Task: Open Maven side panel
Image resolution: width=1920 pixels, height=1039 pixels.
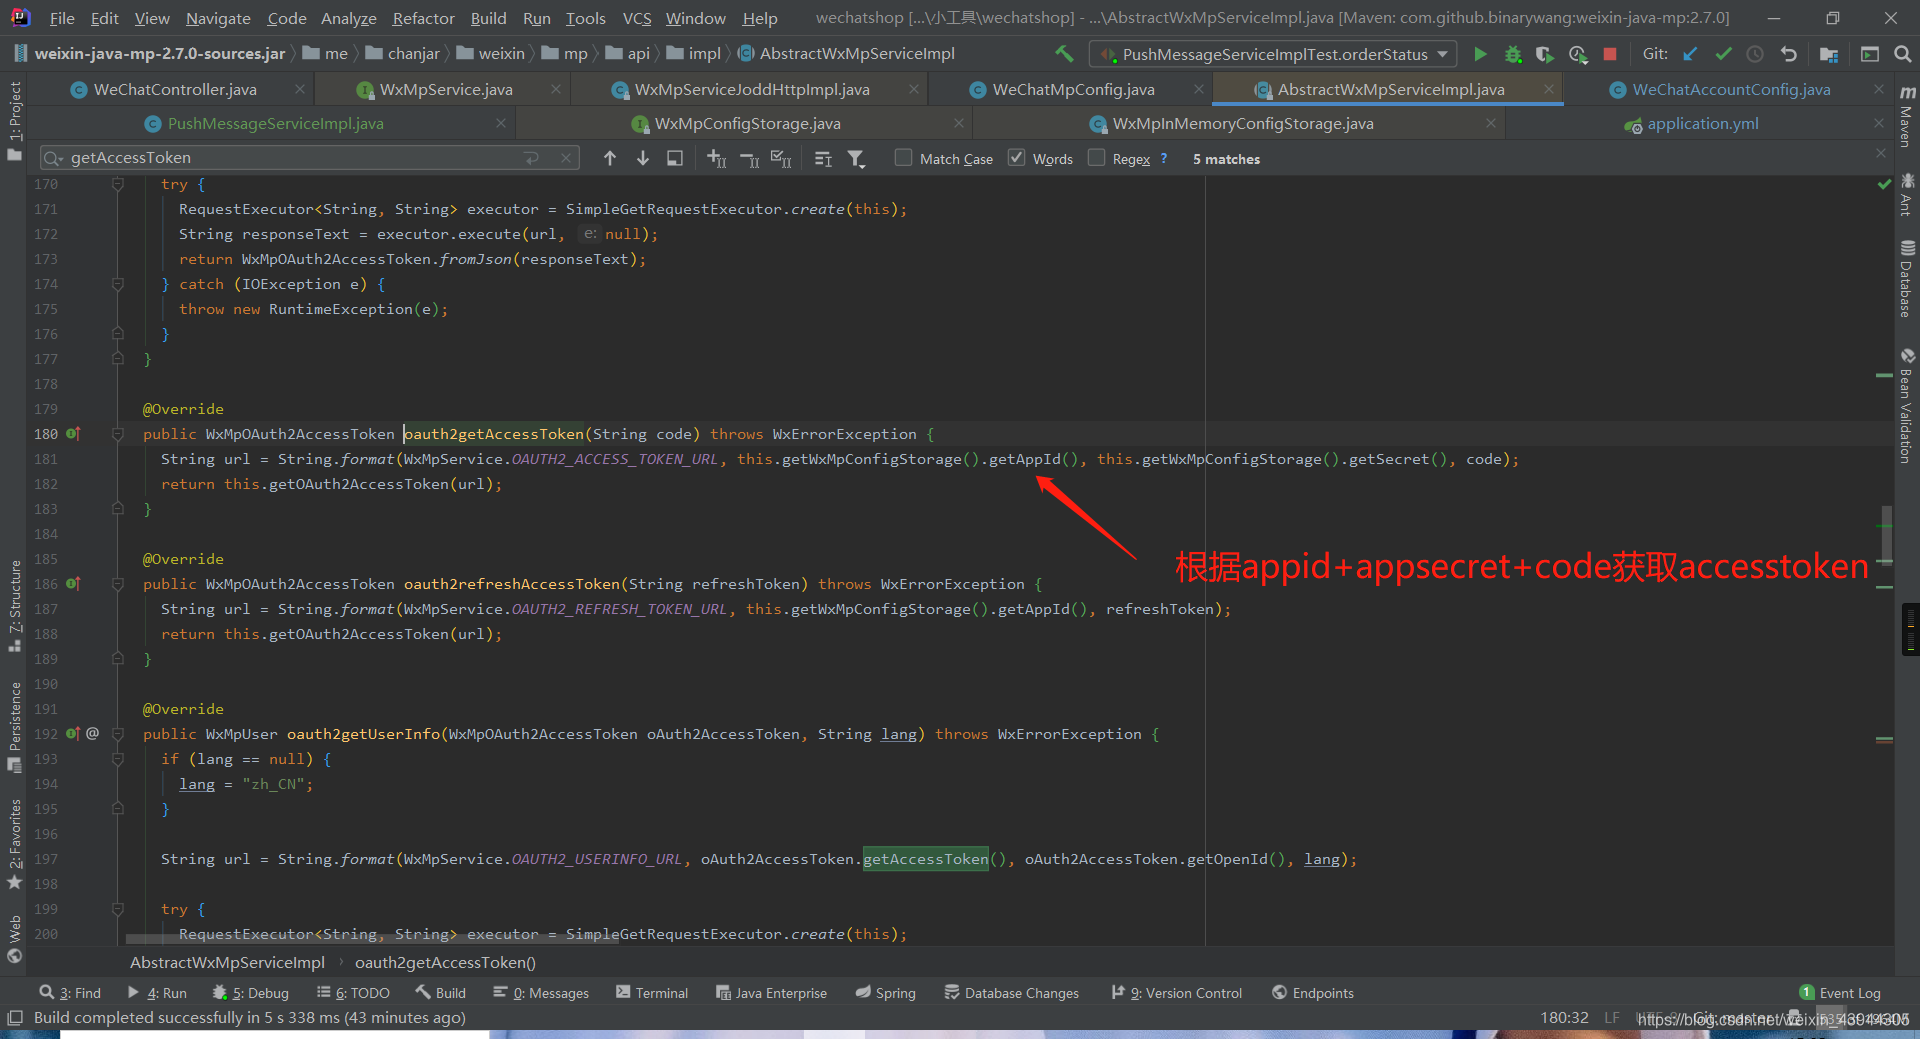Action: (1907, 116)
